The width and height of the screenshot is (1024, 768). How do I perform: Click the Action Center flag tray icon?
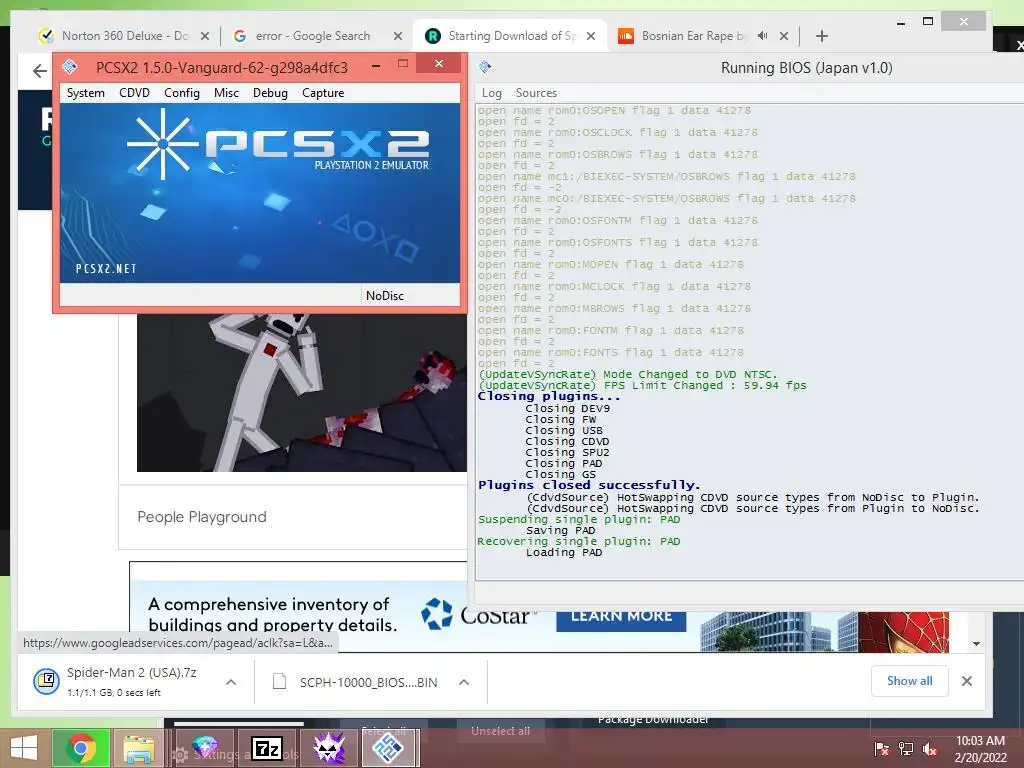tap(881, 748)
